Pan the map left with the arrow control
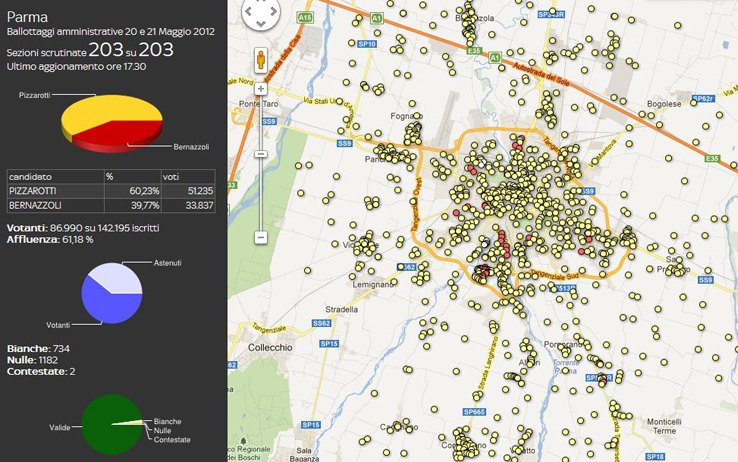 (x=249, y=12)
